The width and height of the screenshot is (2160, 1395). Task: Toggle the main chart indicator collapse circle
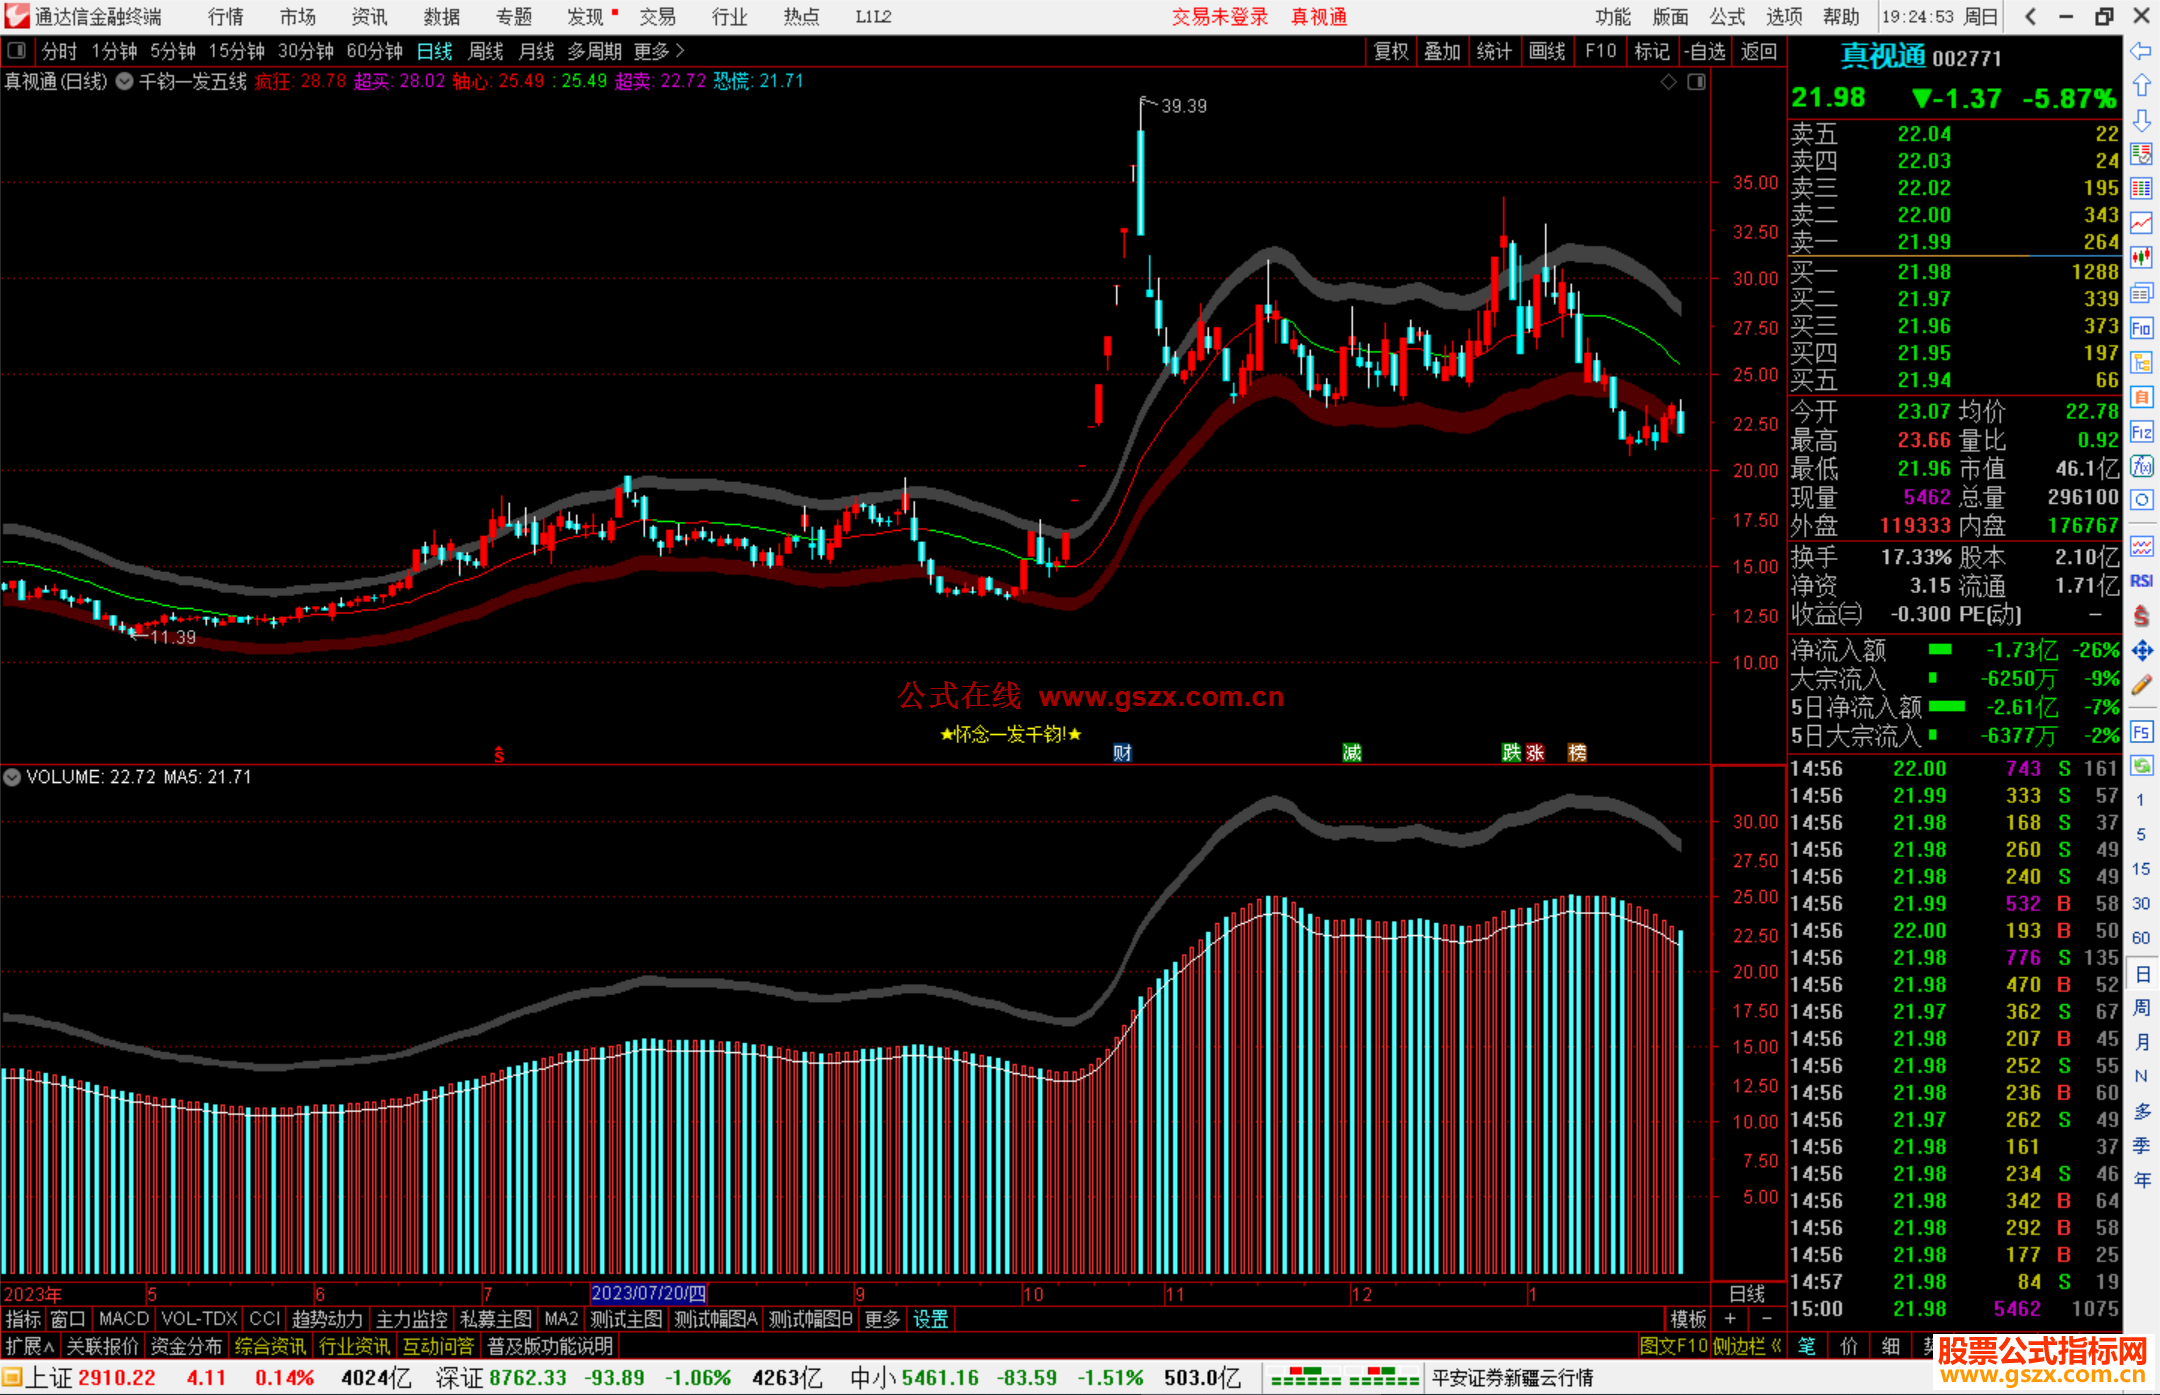click(x=124, y=82)
